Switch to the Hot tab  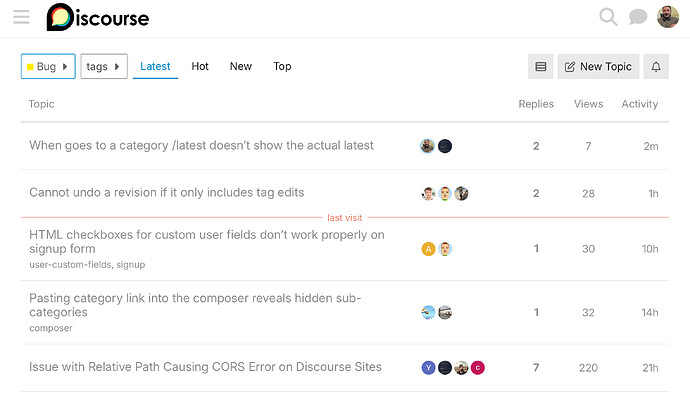pos(200,66)
